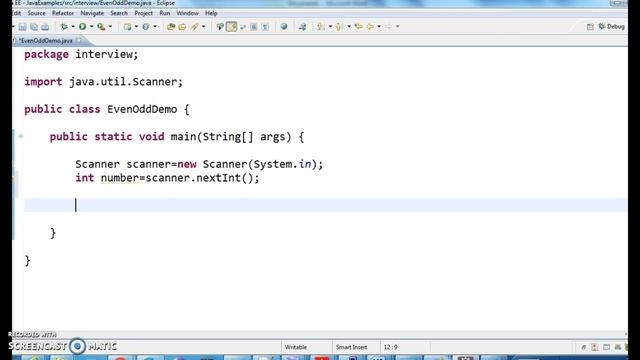Navigate back with the yellow arrow

pyautogui.click(x=370, y=27)
